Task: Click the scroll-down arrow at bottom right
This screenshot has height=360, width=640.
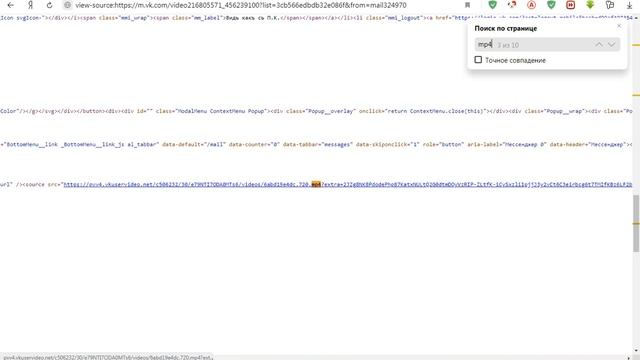Action: click(x=636, y=351)
